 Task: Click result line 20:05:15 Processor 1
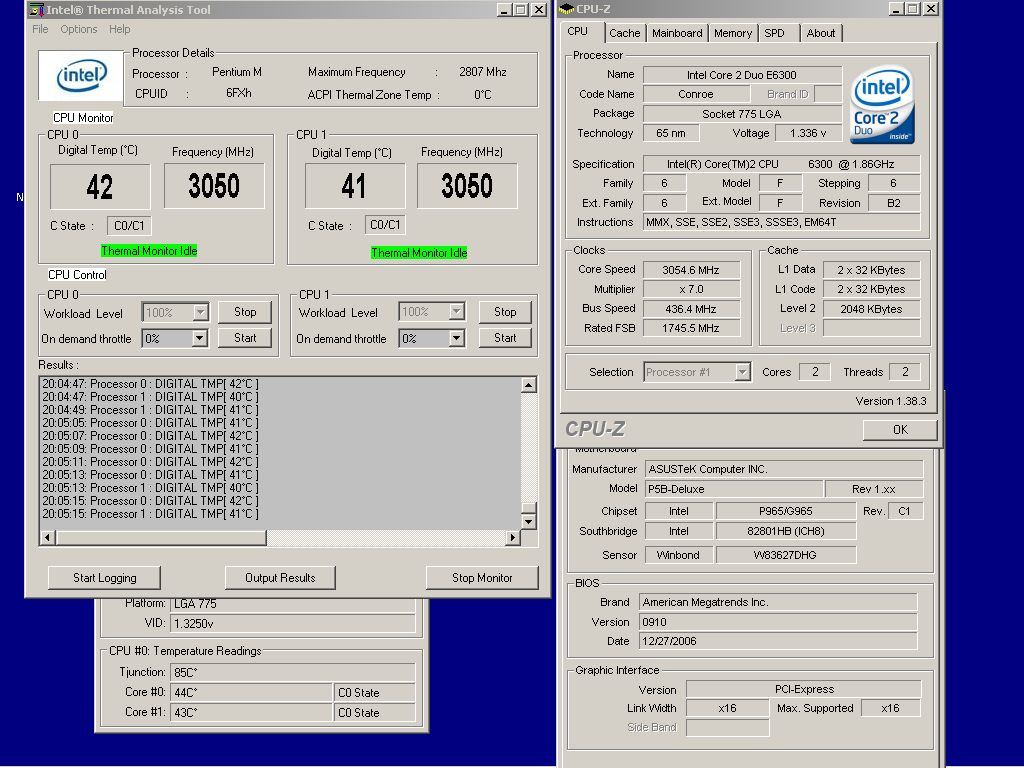point(150,514)
